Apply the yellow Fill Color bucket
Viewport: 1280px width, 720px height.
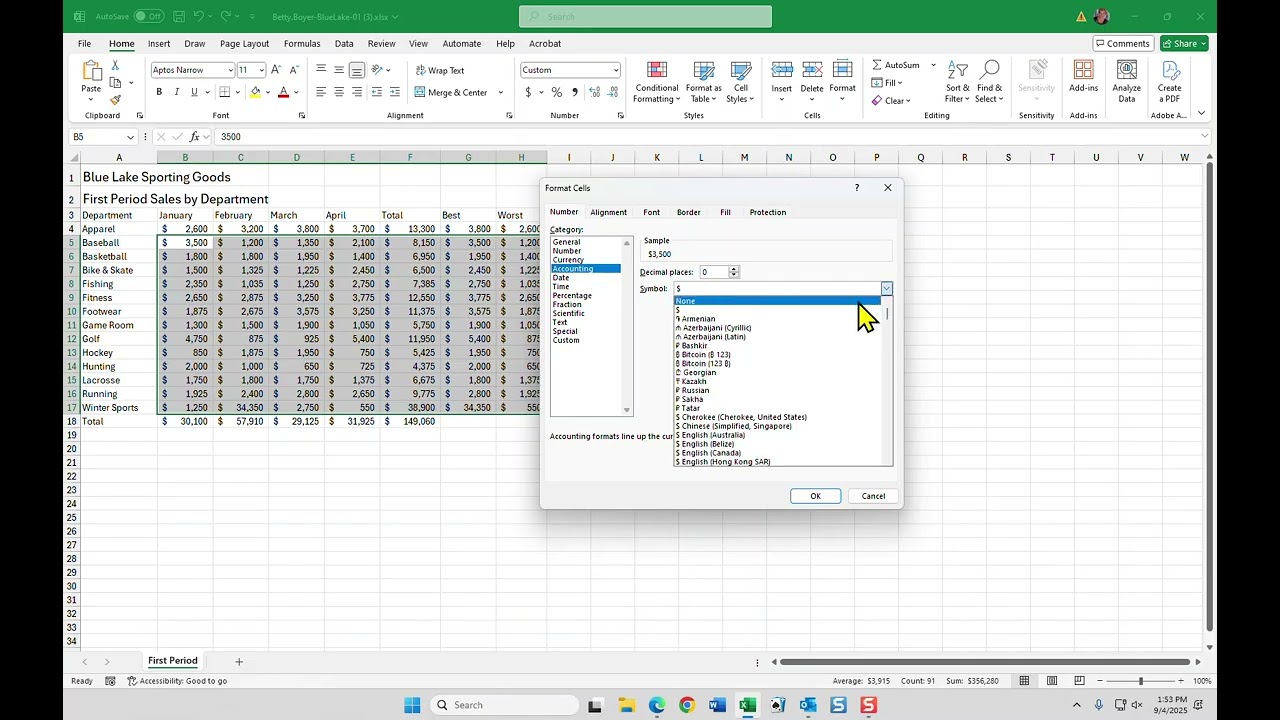click(x=256, y=92)
